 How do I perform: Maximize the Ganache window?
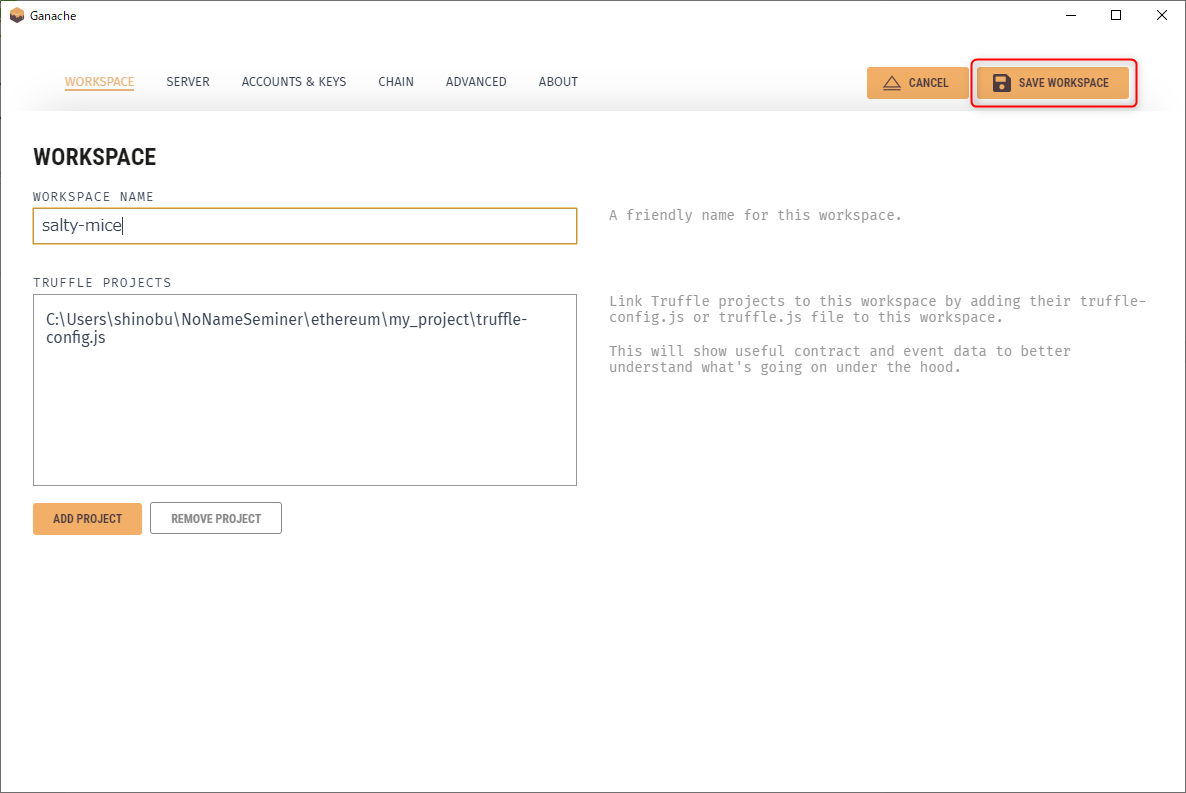pos(1116,16)
